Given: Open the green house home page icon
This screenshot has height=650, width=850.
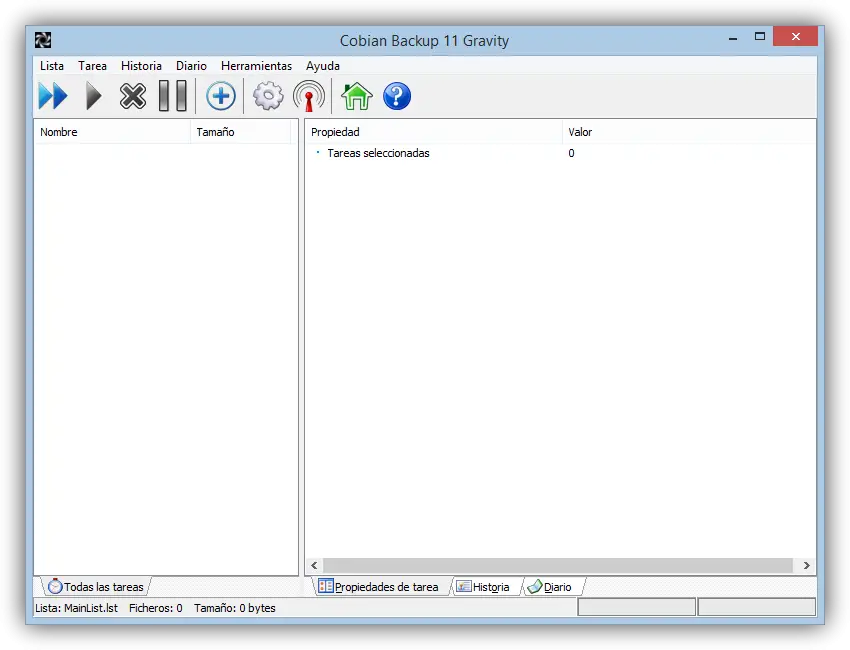Looking at the screenshot, I should 357,96.
